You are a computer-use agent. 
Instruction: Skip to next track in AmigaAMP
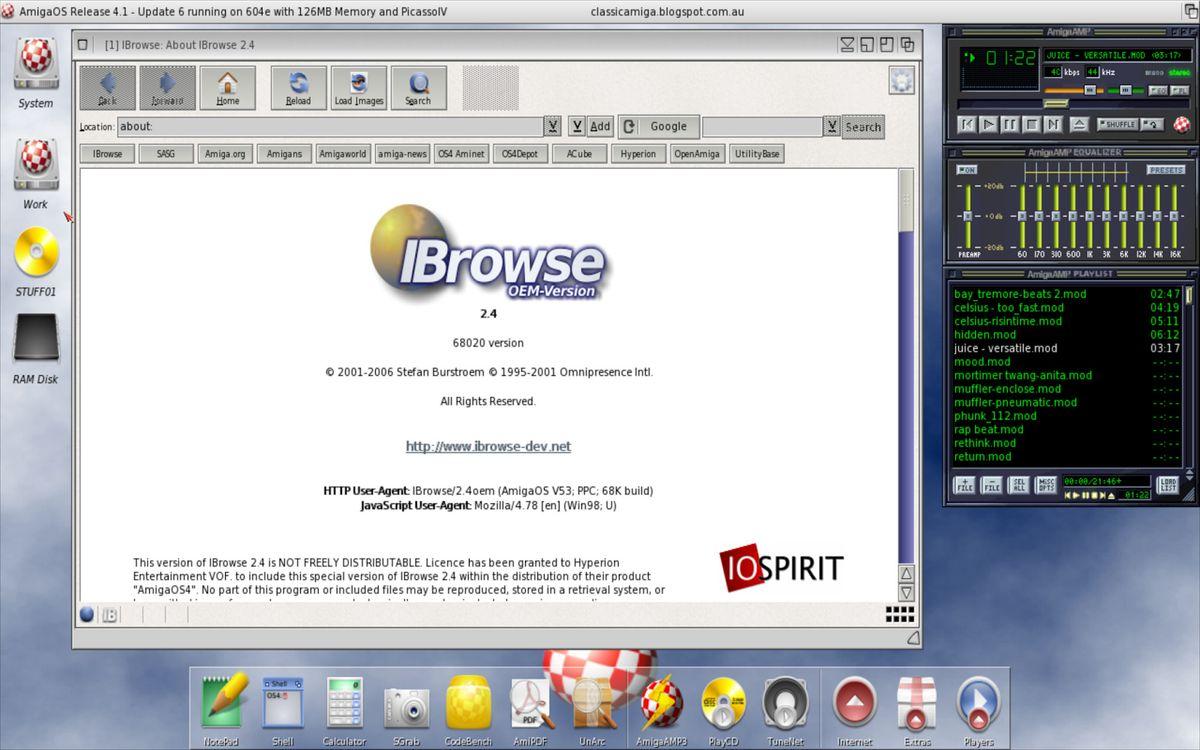pos(1053,125)
